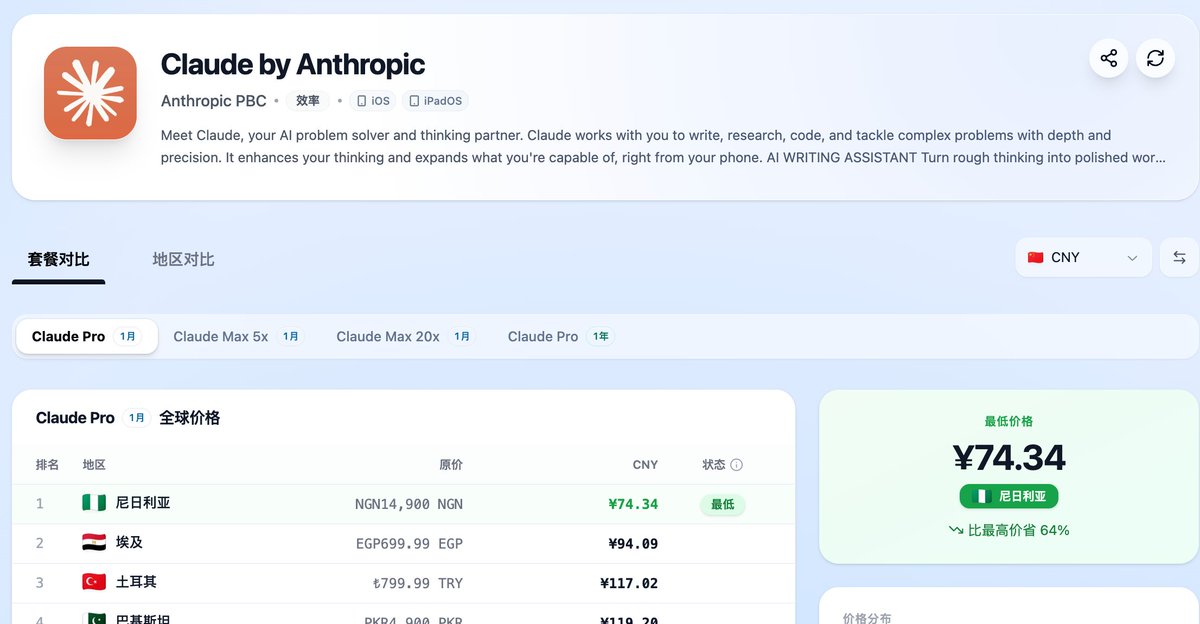The width and height of the screenshot is (1200, 624).
Task: Click the 埃及 region name
Action: pyautogui.click(x=130, y=543)
